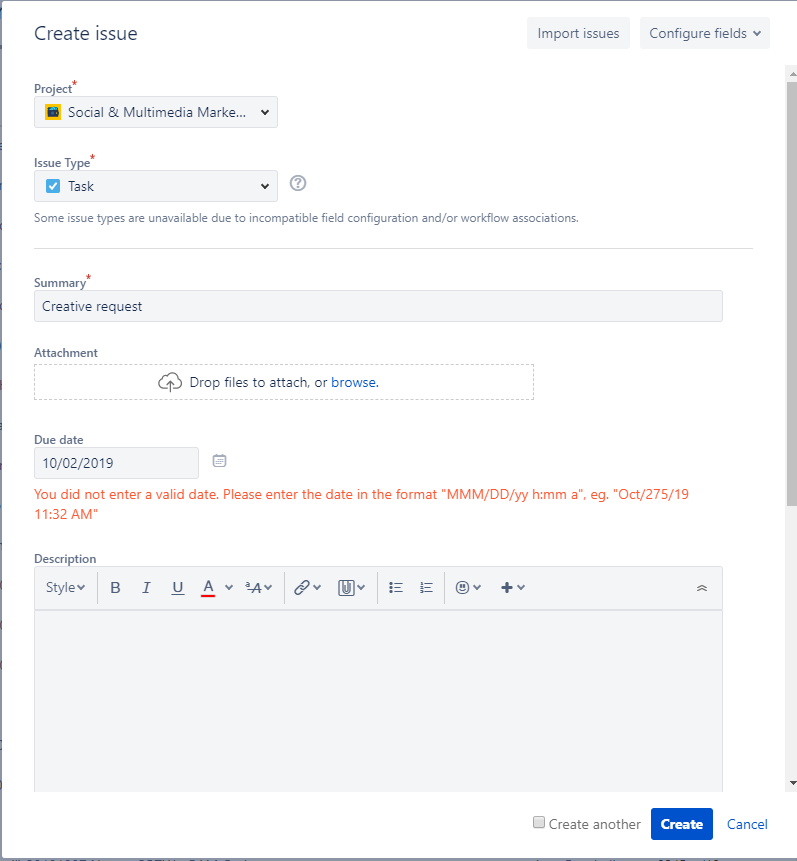Screen dimensions: 797x861
Task: Click inside the Description text area
Action: (x=378, y=700)
